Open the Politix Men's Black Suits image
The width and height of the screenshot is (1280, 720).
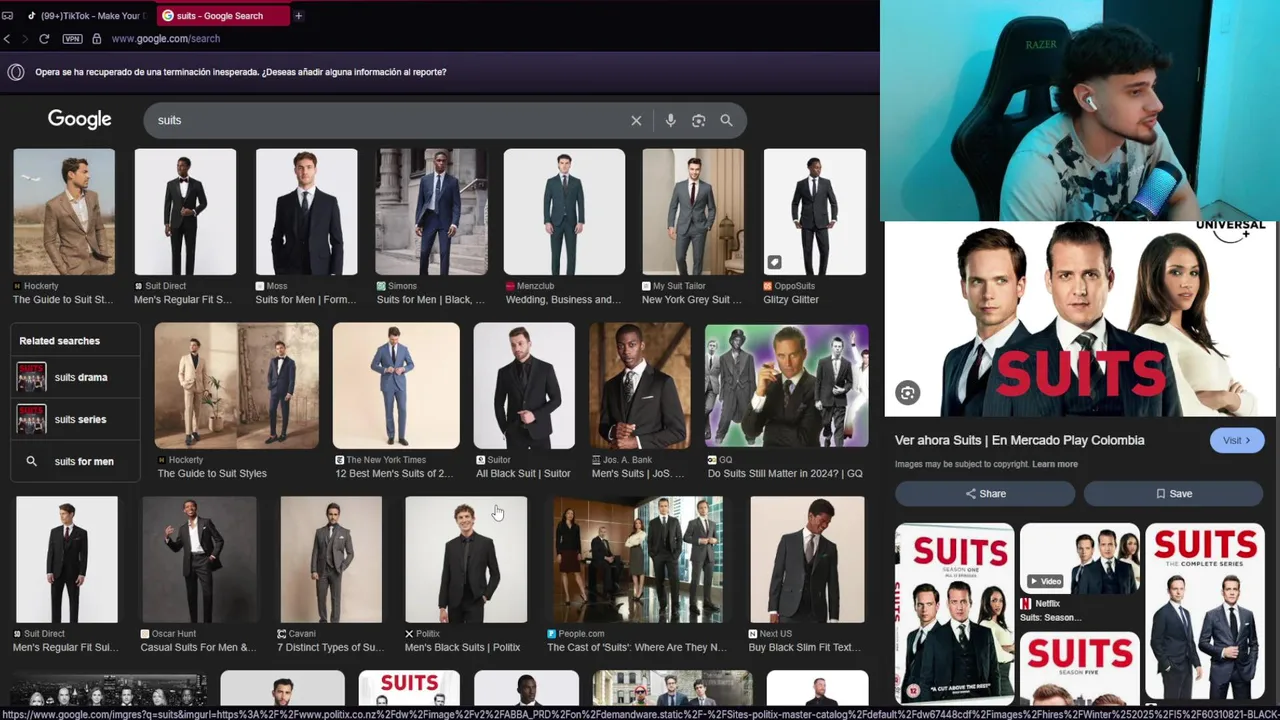[466, 560]
